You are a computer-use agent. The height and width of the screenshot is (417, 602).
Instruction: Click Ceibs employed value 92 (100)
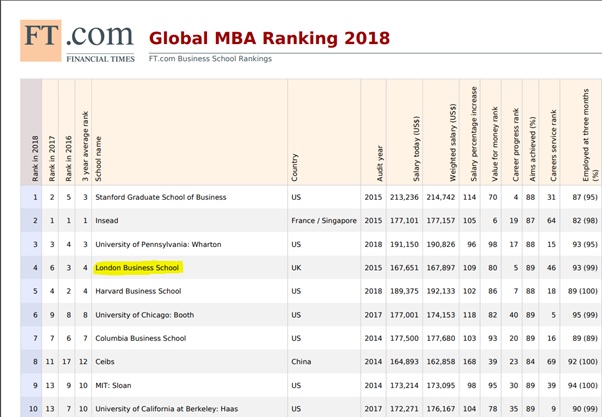click(583, 362)
